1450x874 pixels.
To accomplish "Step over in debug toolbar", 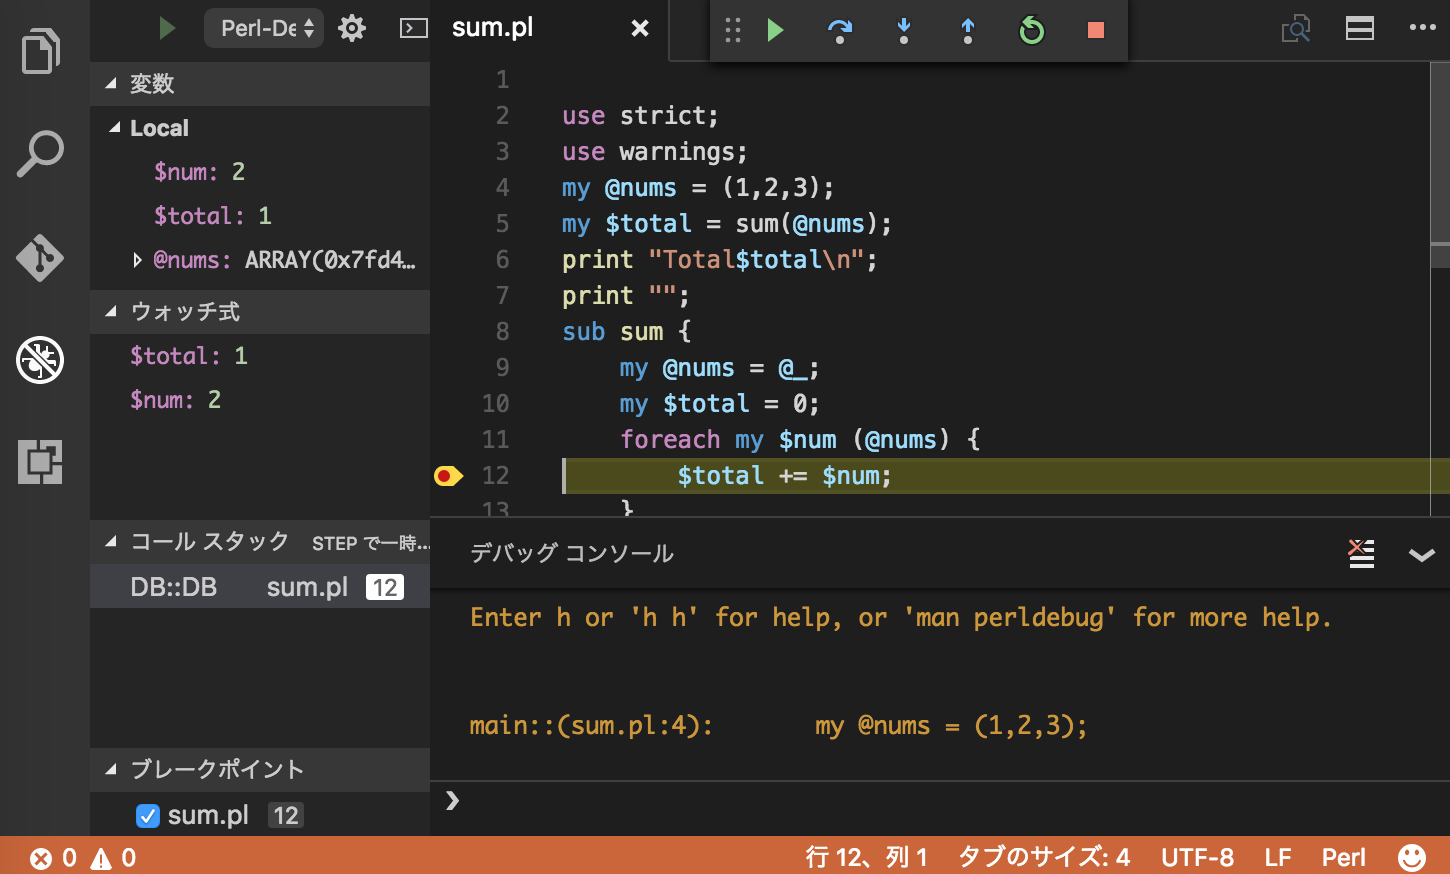I will tap(840, 30).
